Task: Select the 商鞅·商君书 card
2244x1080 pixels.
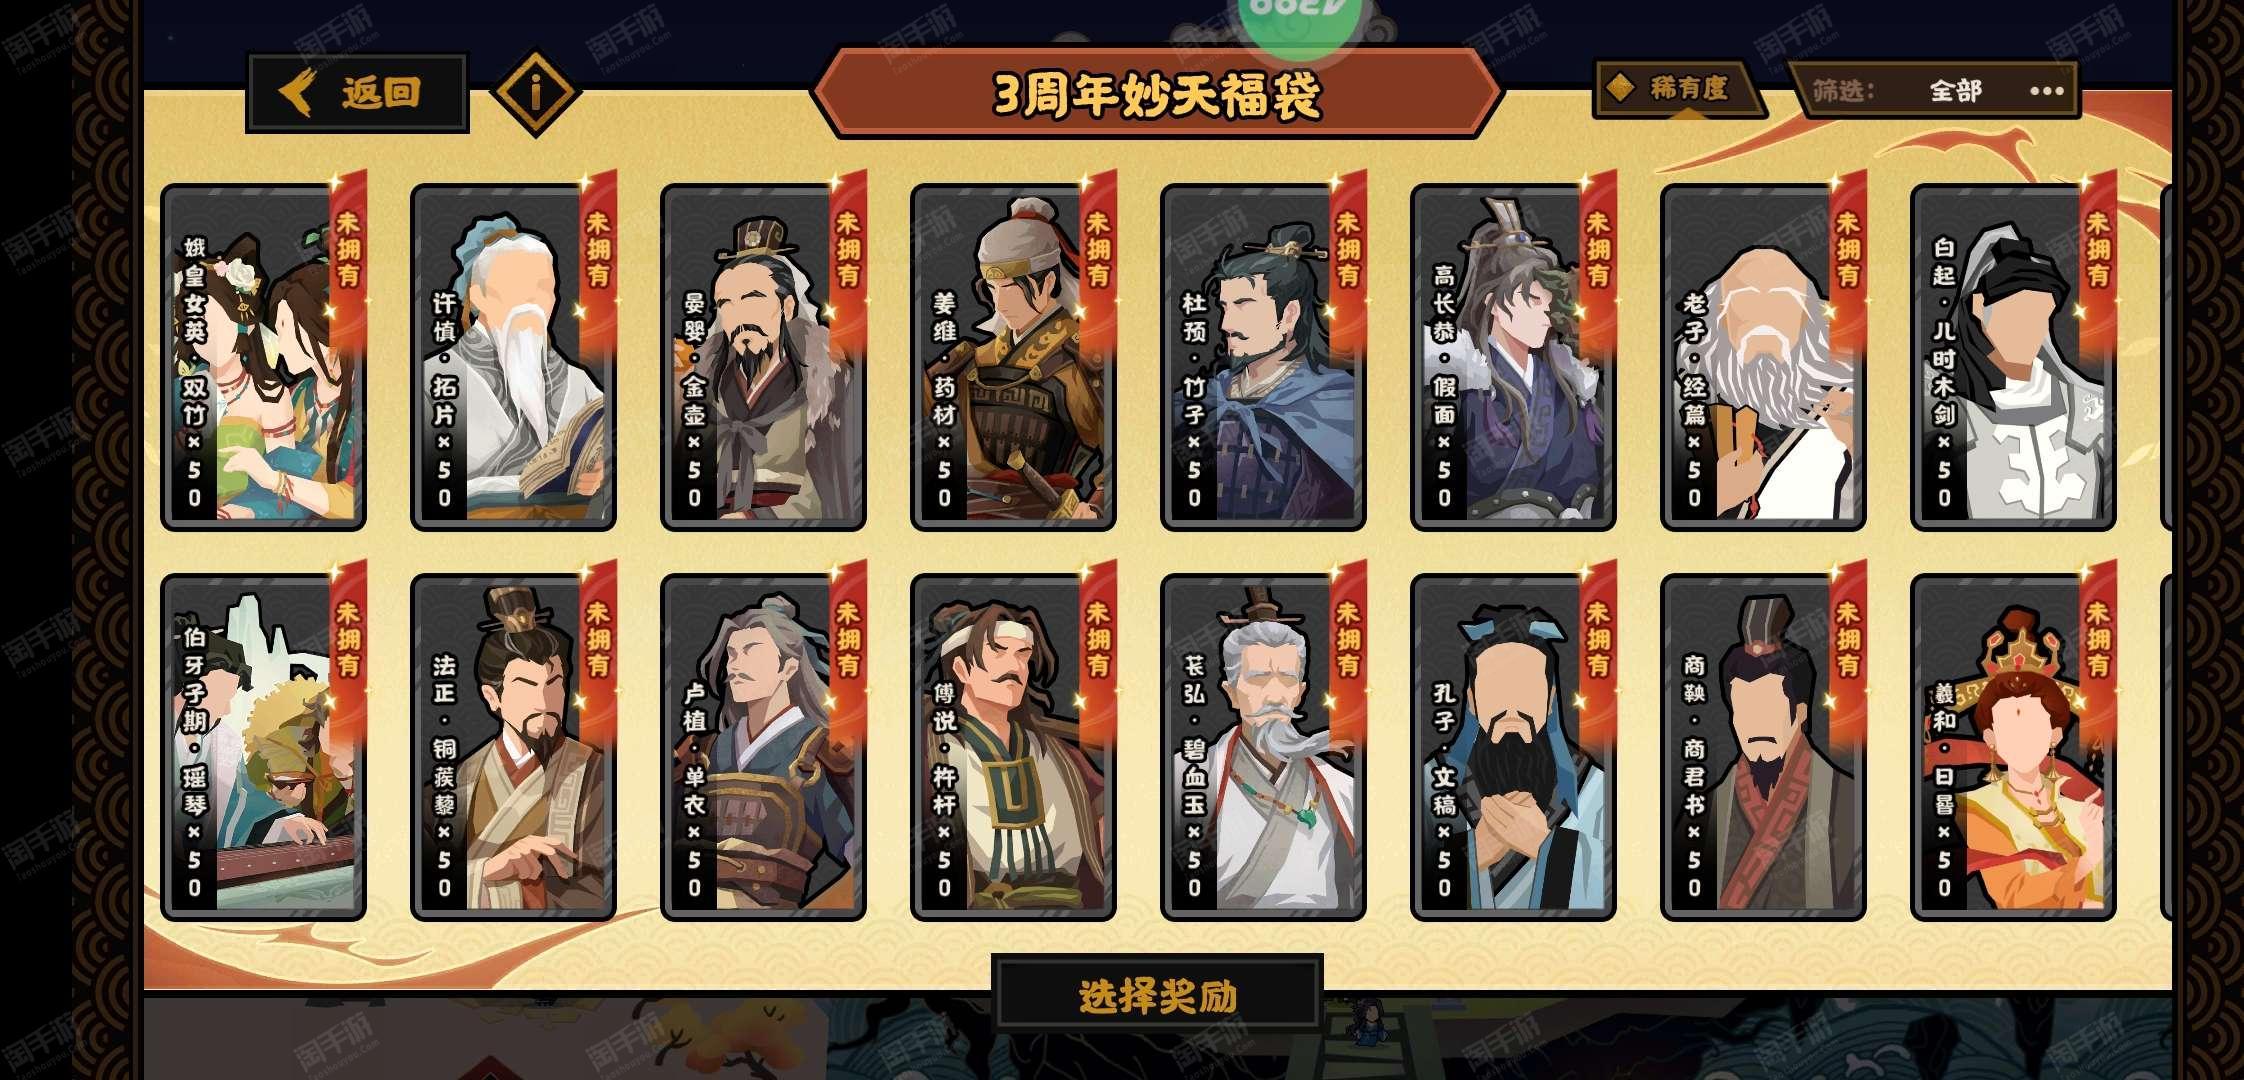Action: click(x=1763, y=747)
